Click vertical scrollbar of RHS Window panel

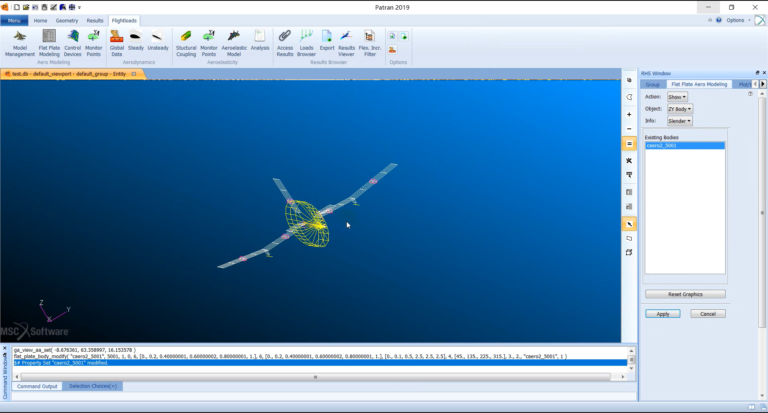(762, 212)
